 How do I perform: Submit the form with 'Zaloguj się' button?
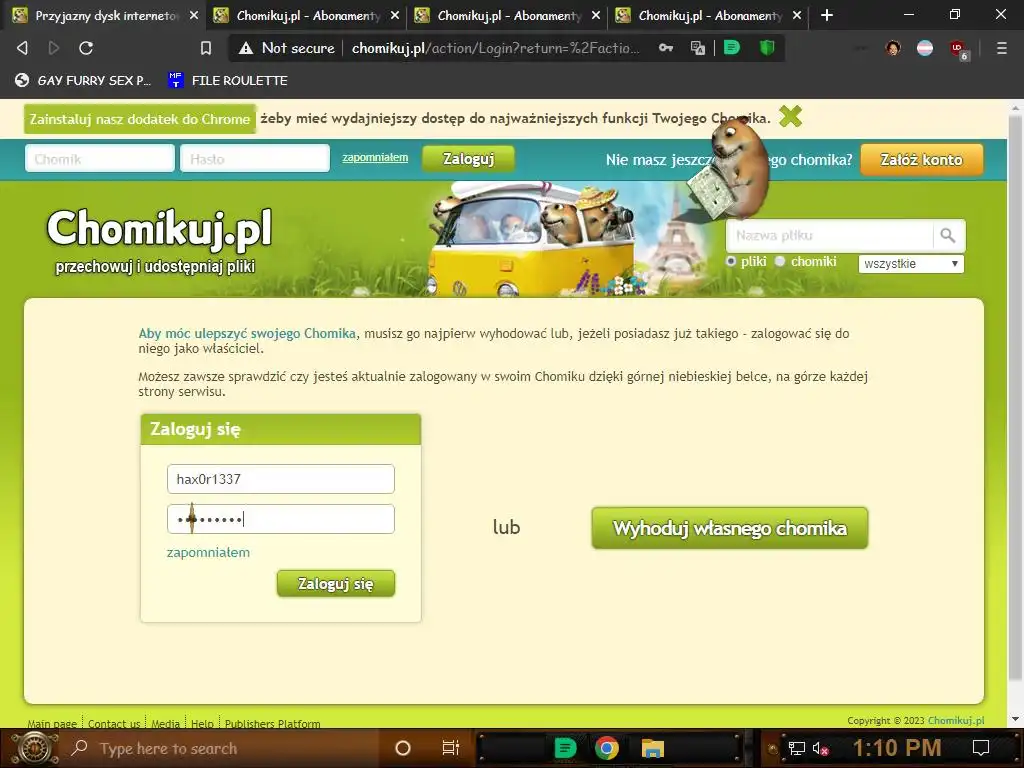tap(336, 583)
